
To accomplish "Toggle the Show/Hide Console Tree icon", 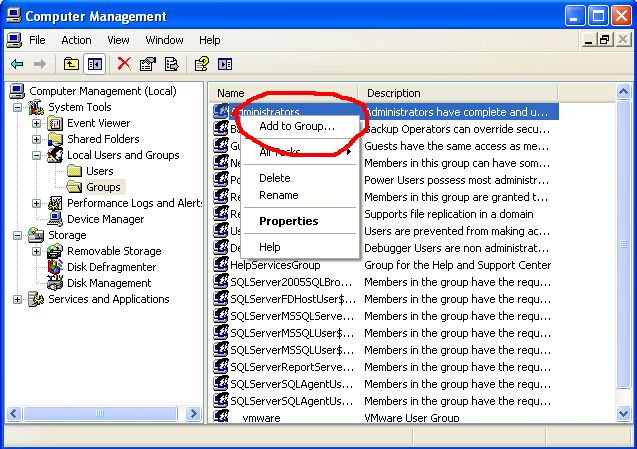I will [95, 64].
